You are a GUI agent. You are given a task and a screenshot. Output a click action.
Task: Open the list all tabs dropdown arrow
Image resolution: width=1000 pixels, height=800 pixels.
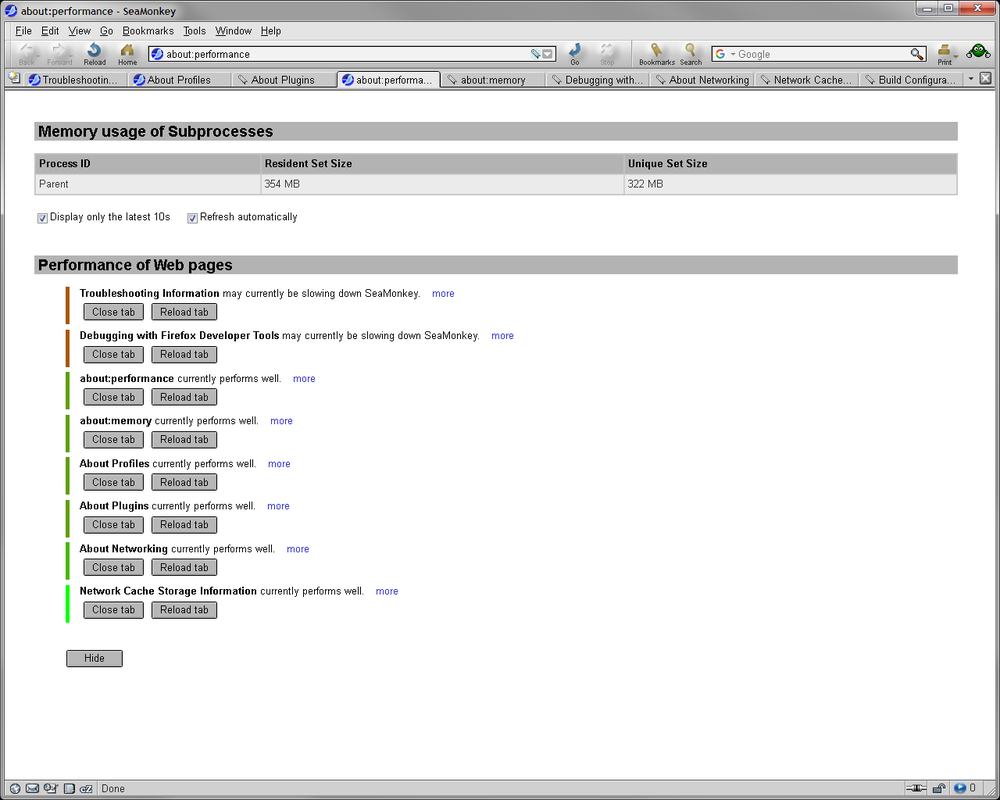click(x=971, y=78)
